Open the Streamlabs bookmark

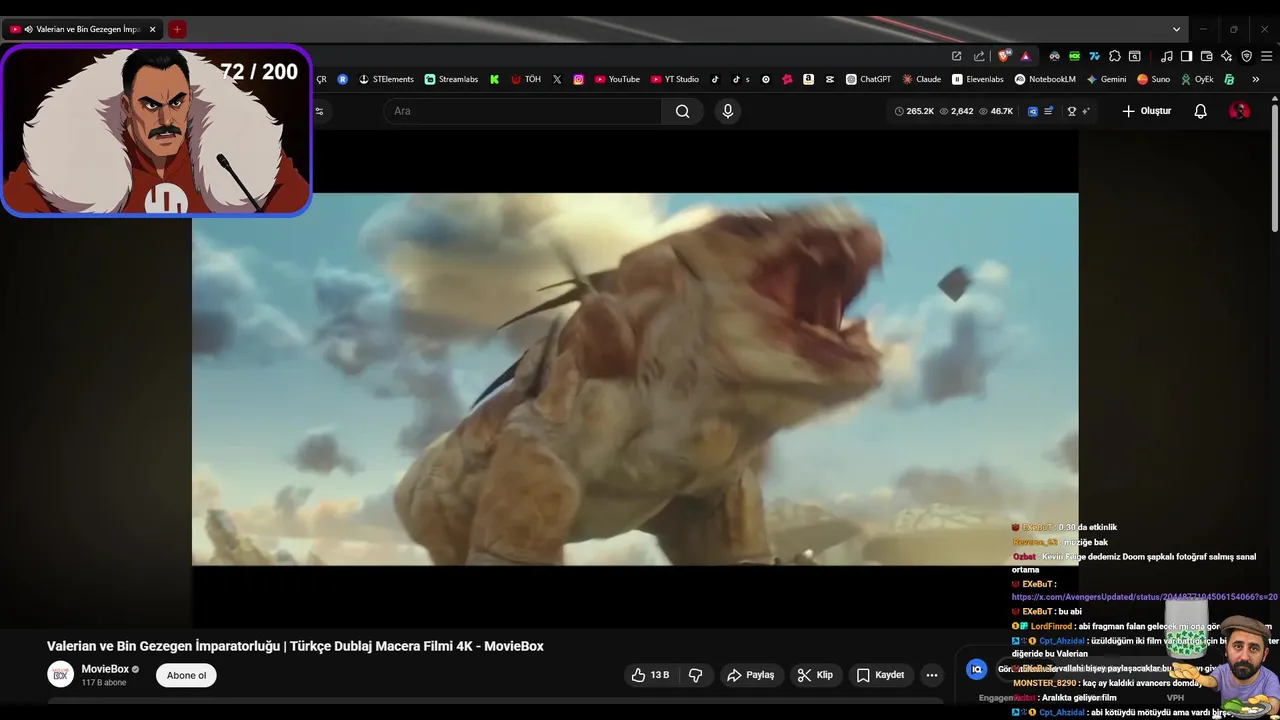point(451,79)
